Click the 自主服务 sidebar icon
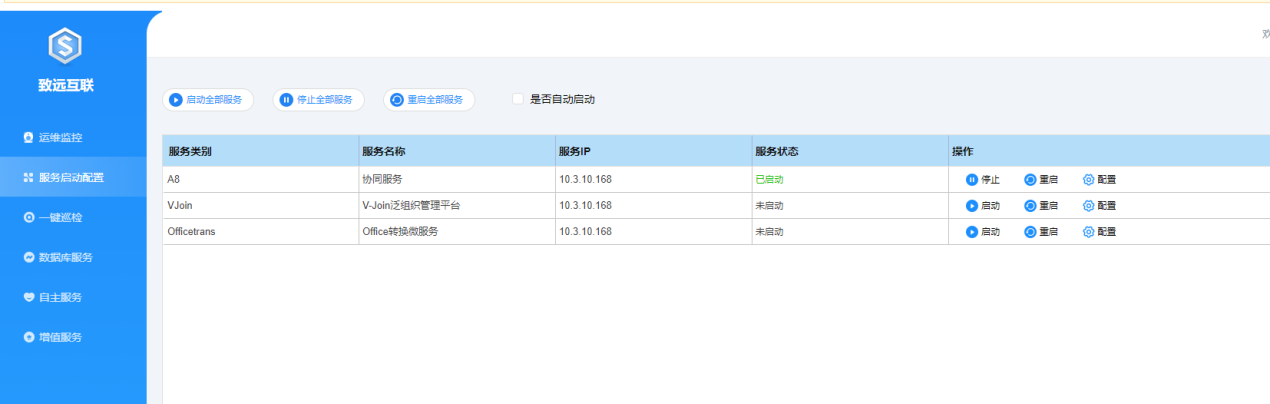 [x=29, y=297]
